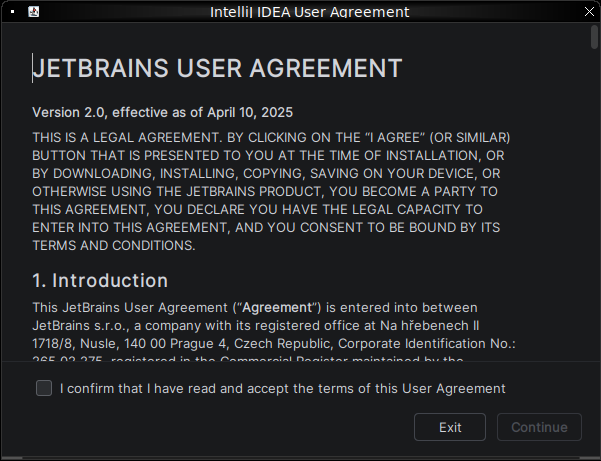Click the "Version 2.0, effective as of April 10, 2025" line
The image size is (601, 461).
163,112
